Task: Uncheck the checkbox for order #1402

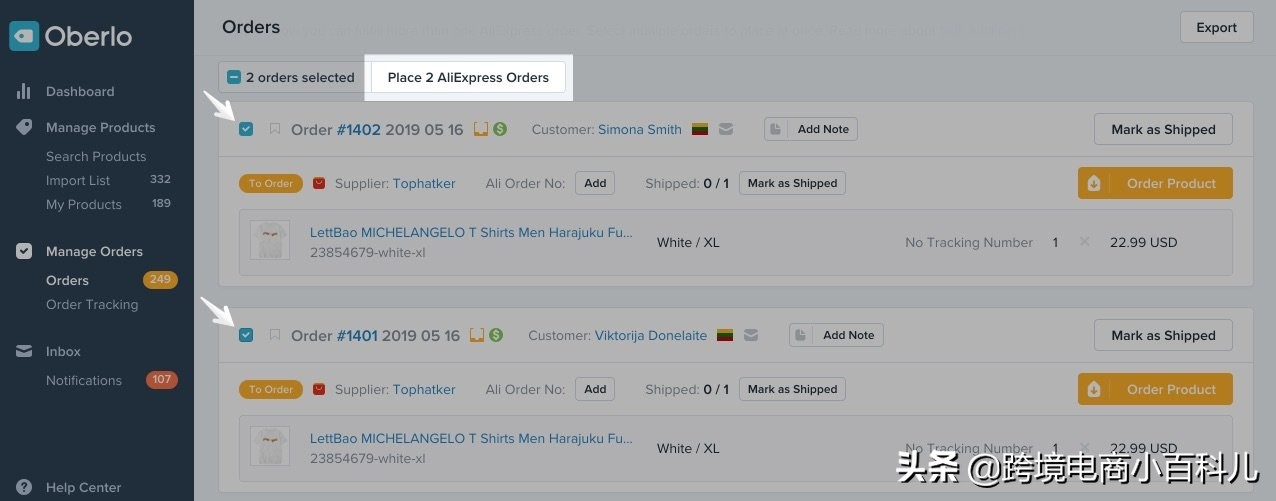Action: click(x=246, y=129)
